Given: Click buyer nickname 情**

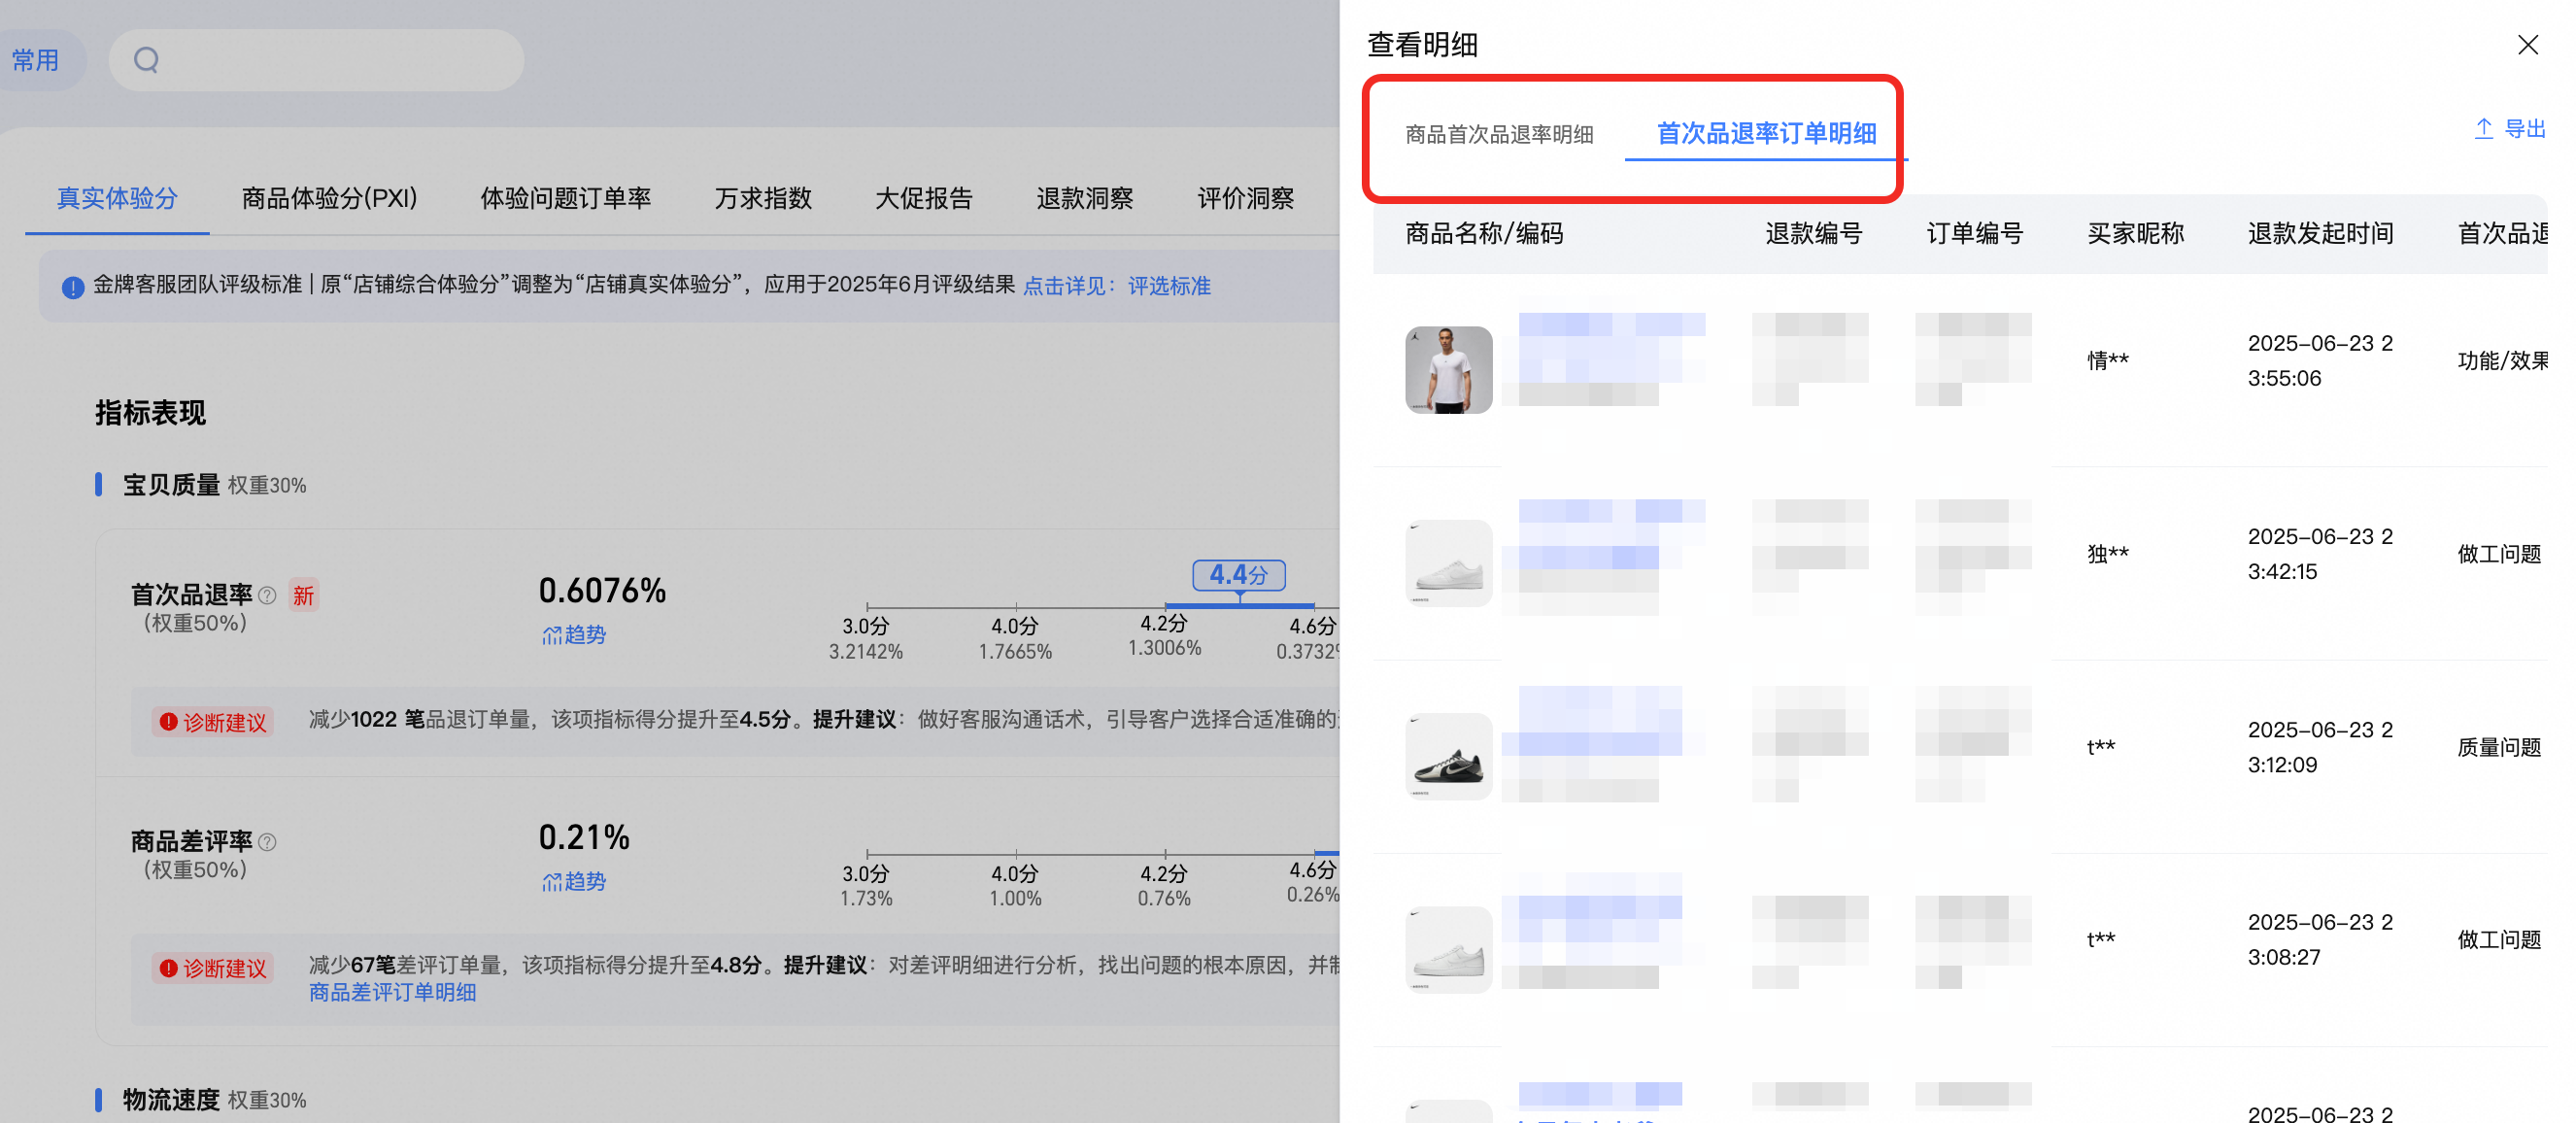Looking at the screenshot, I should [x=2108, y=360].
